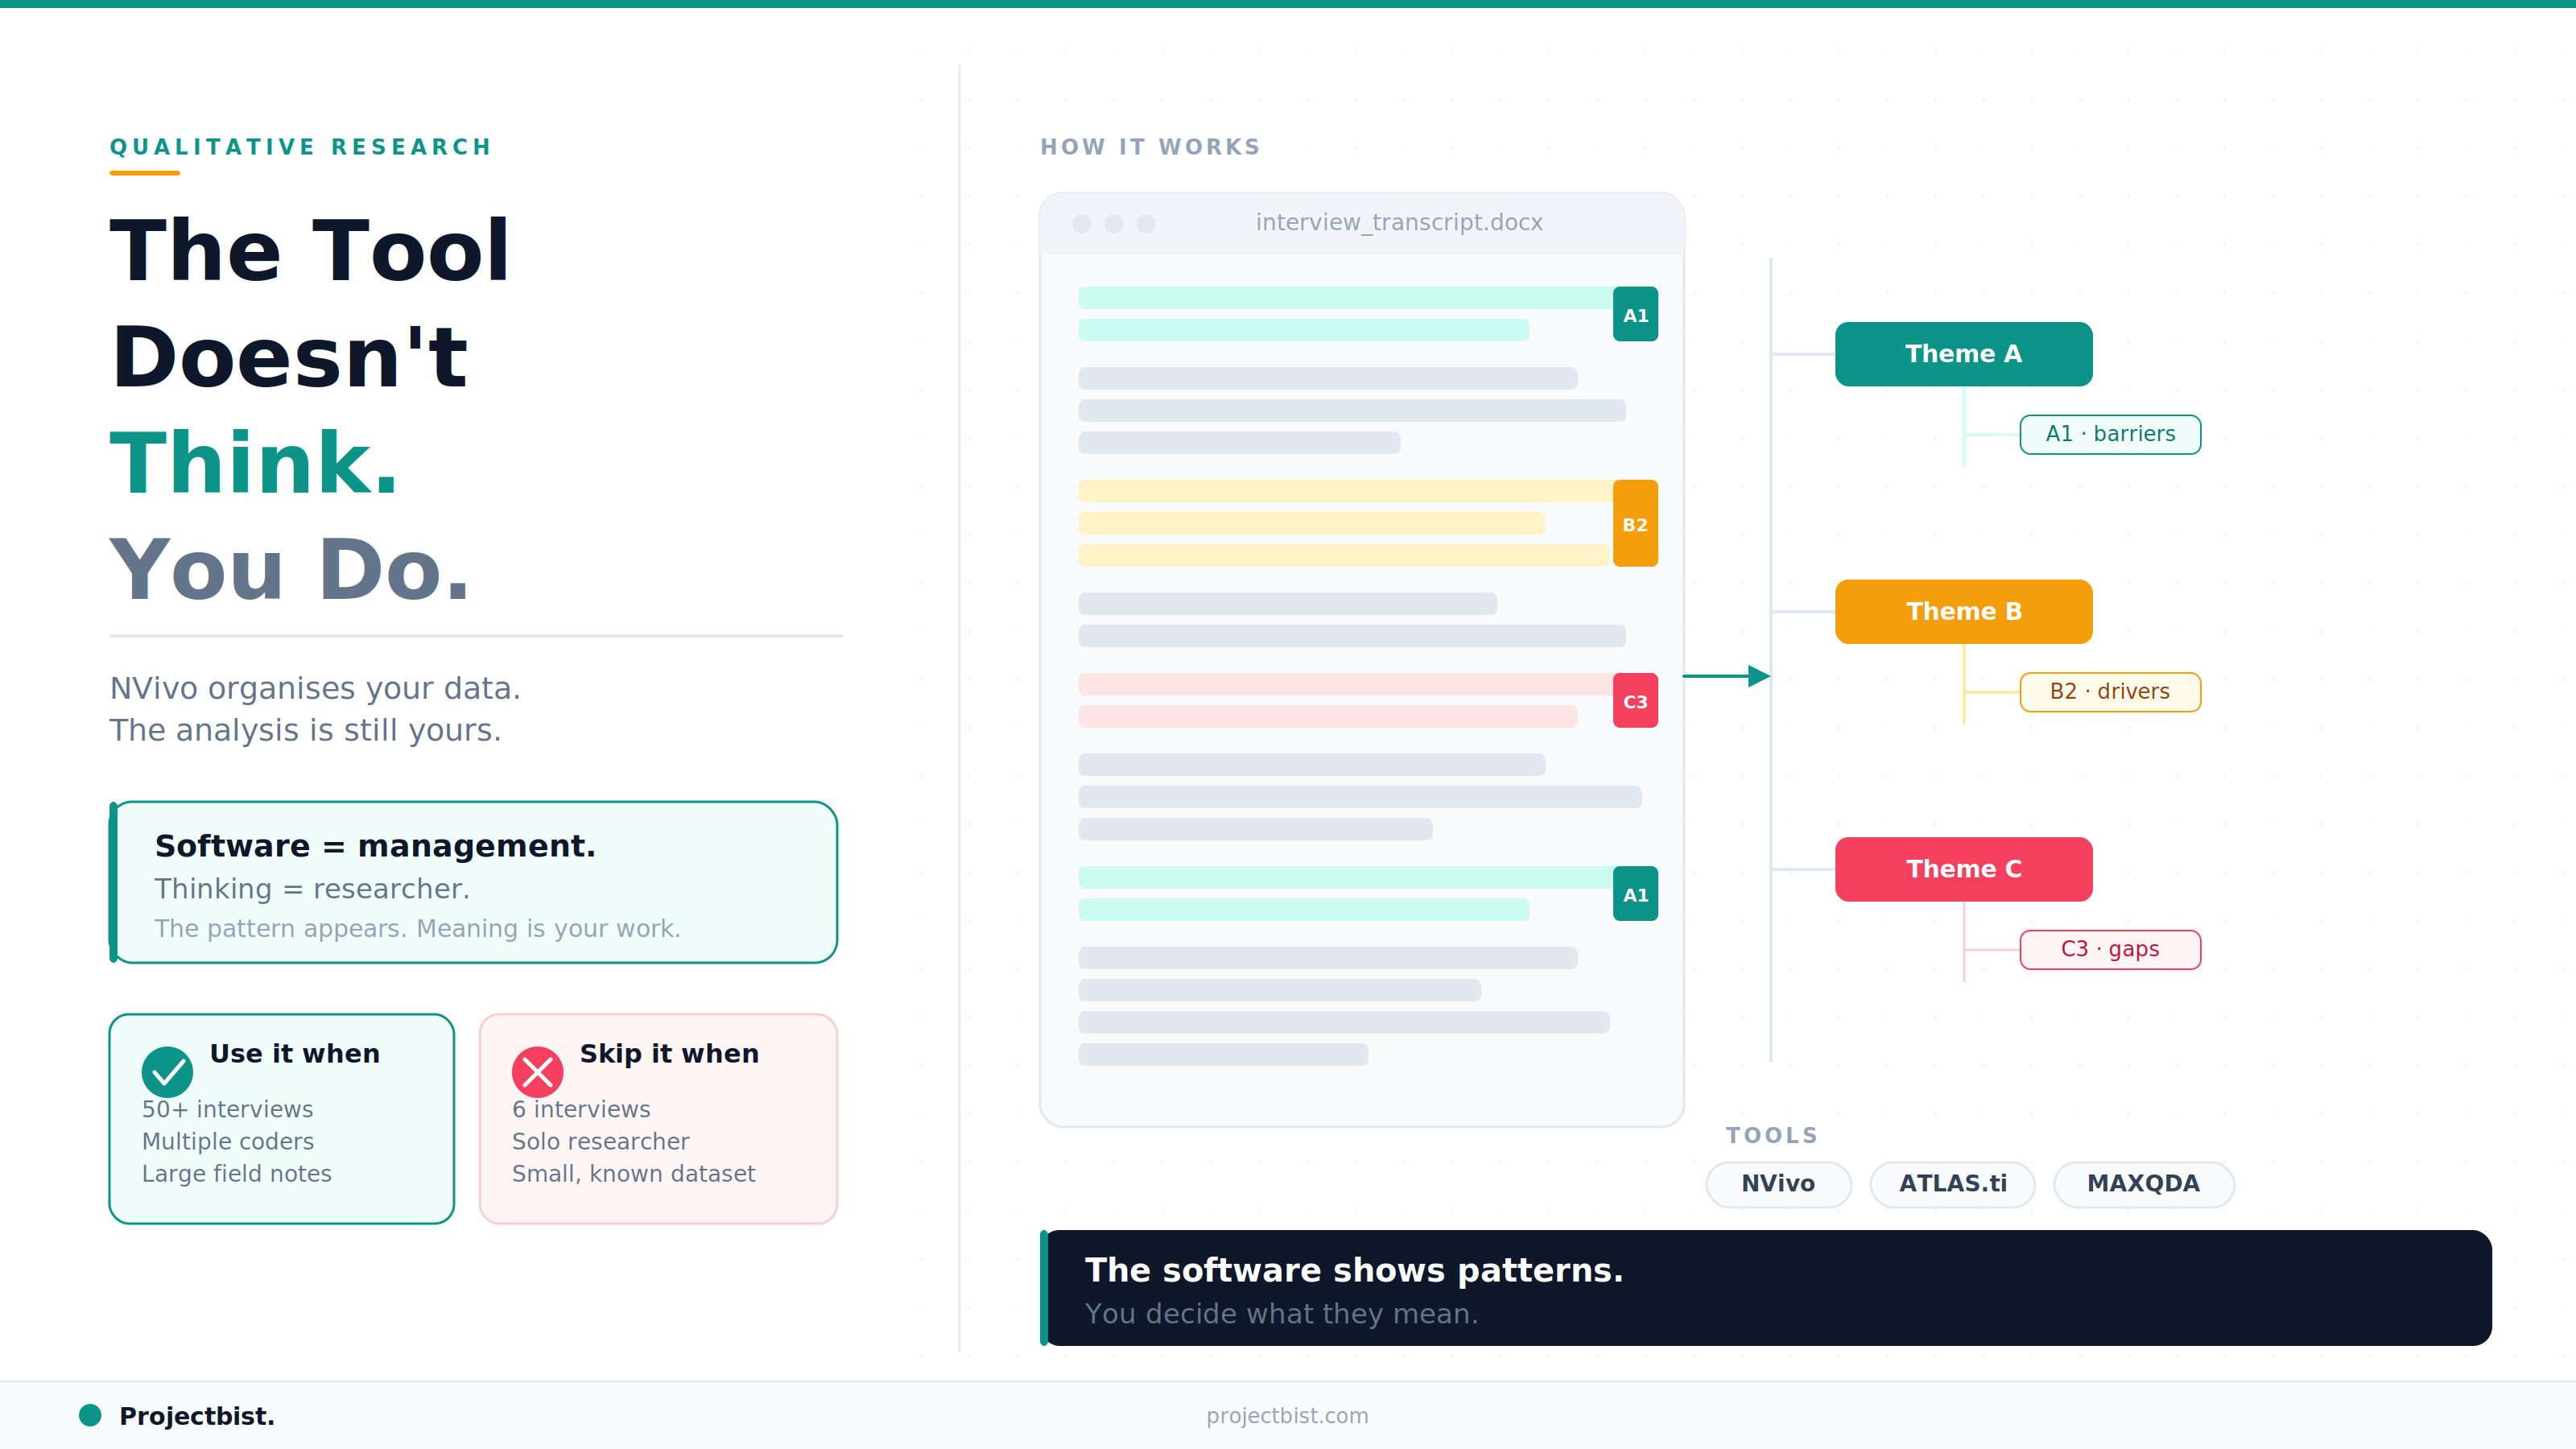Toggle the Theme A node
The image size is (2576, 1449).
[1962, 353]
